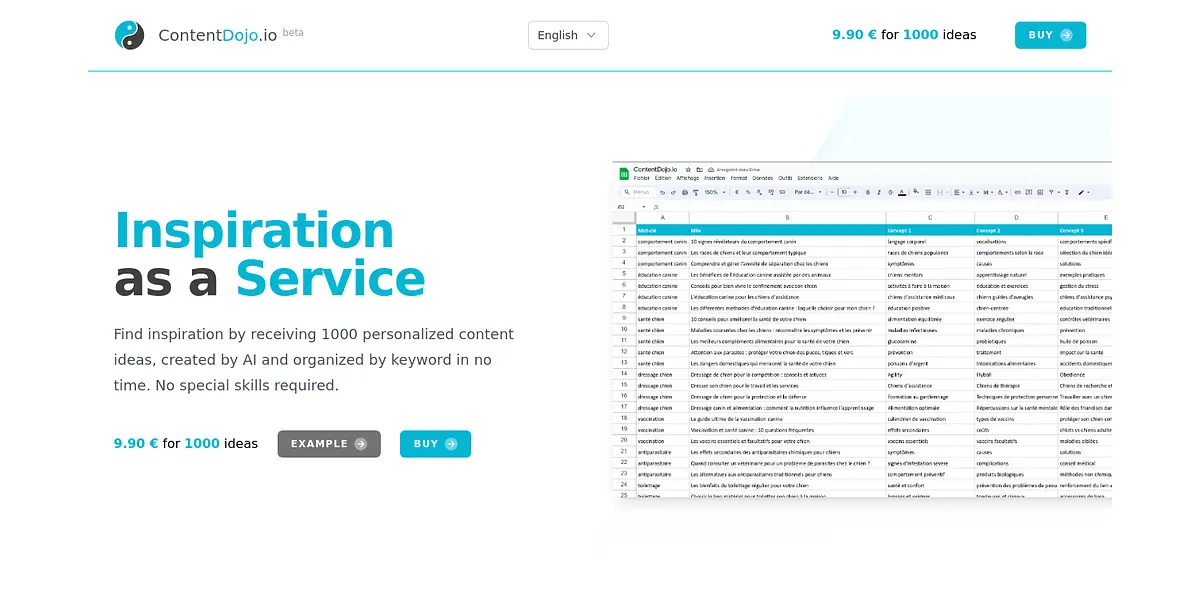This screenshot has width=1200, height=600.
Task: Click the undo arrow in the spreadsheet toolbar
Action: pyautogui.click(x=661, y=192)
